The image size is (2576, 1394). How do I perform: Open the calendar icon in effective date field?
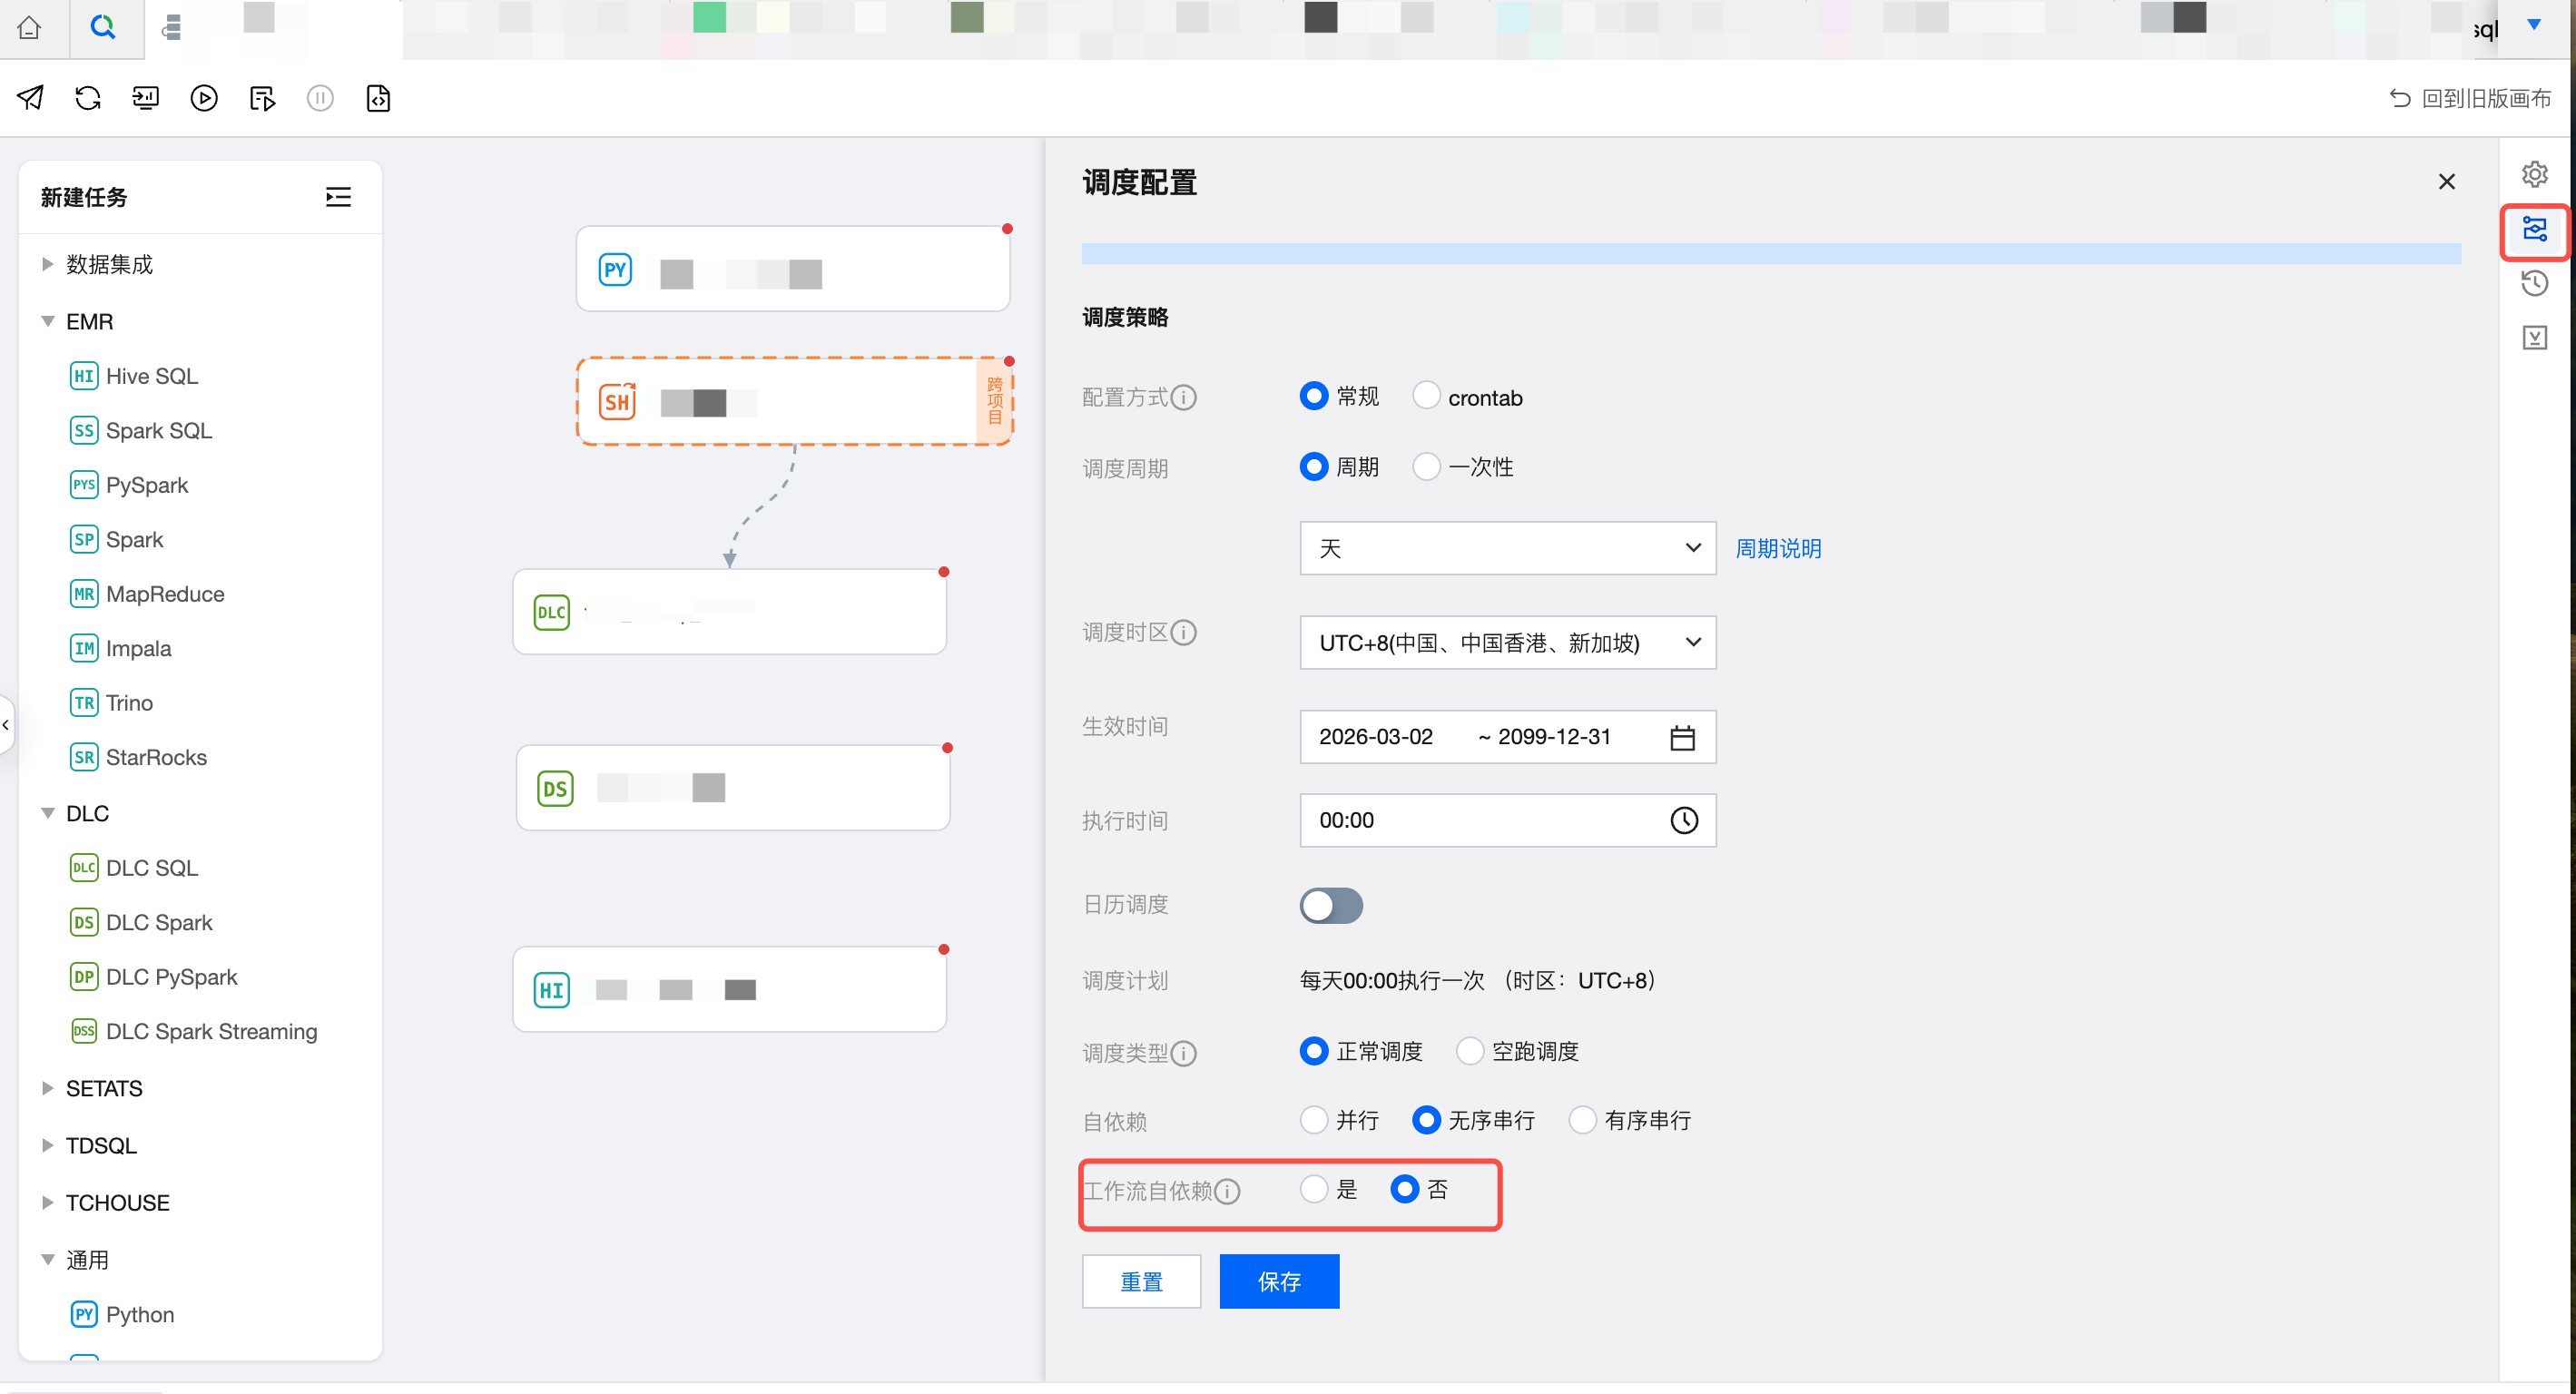[x=1682, y=738]
